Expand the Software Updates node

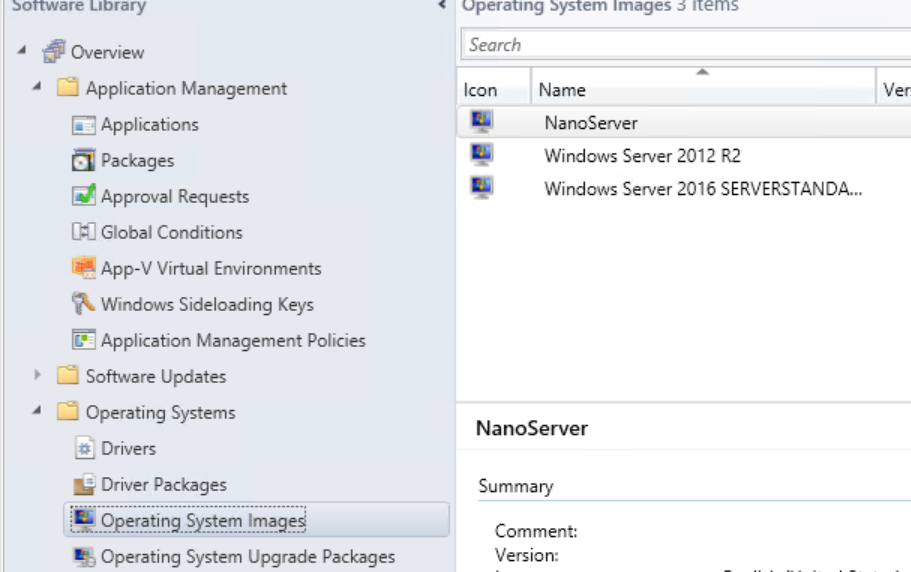tap(37, 375)
